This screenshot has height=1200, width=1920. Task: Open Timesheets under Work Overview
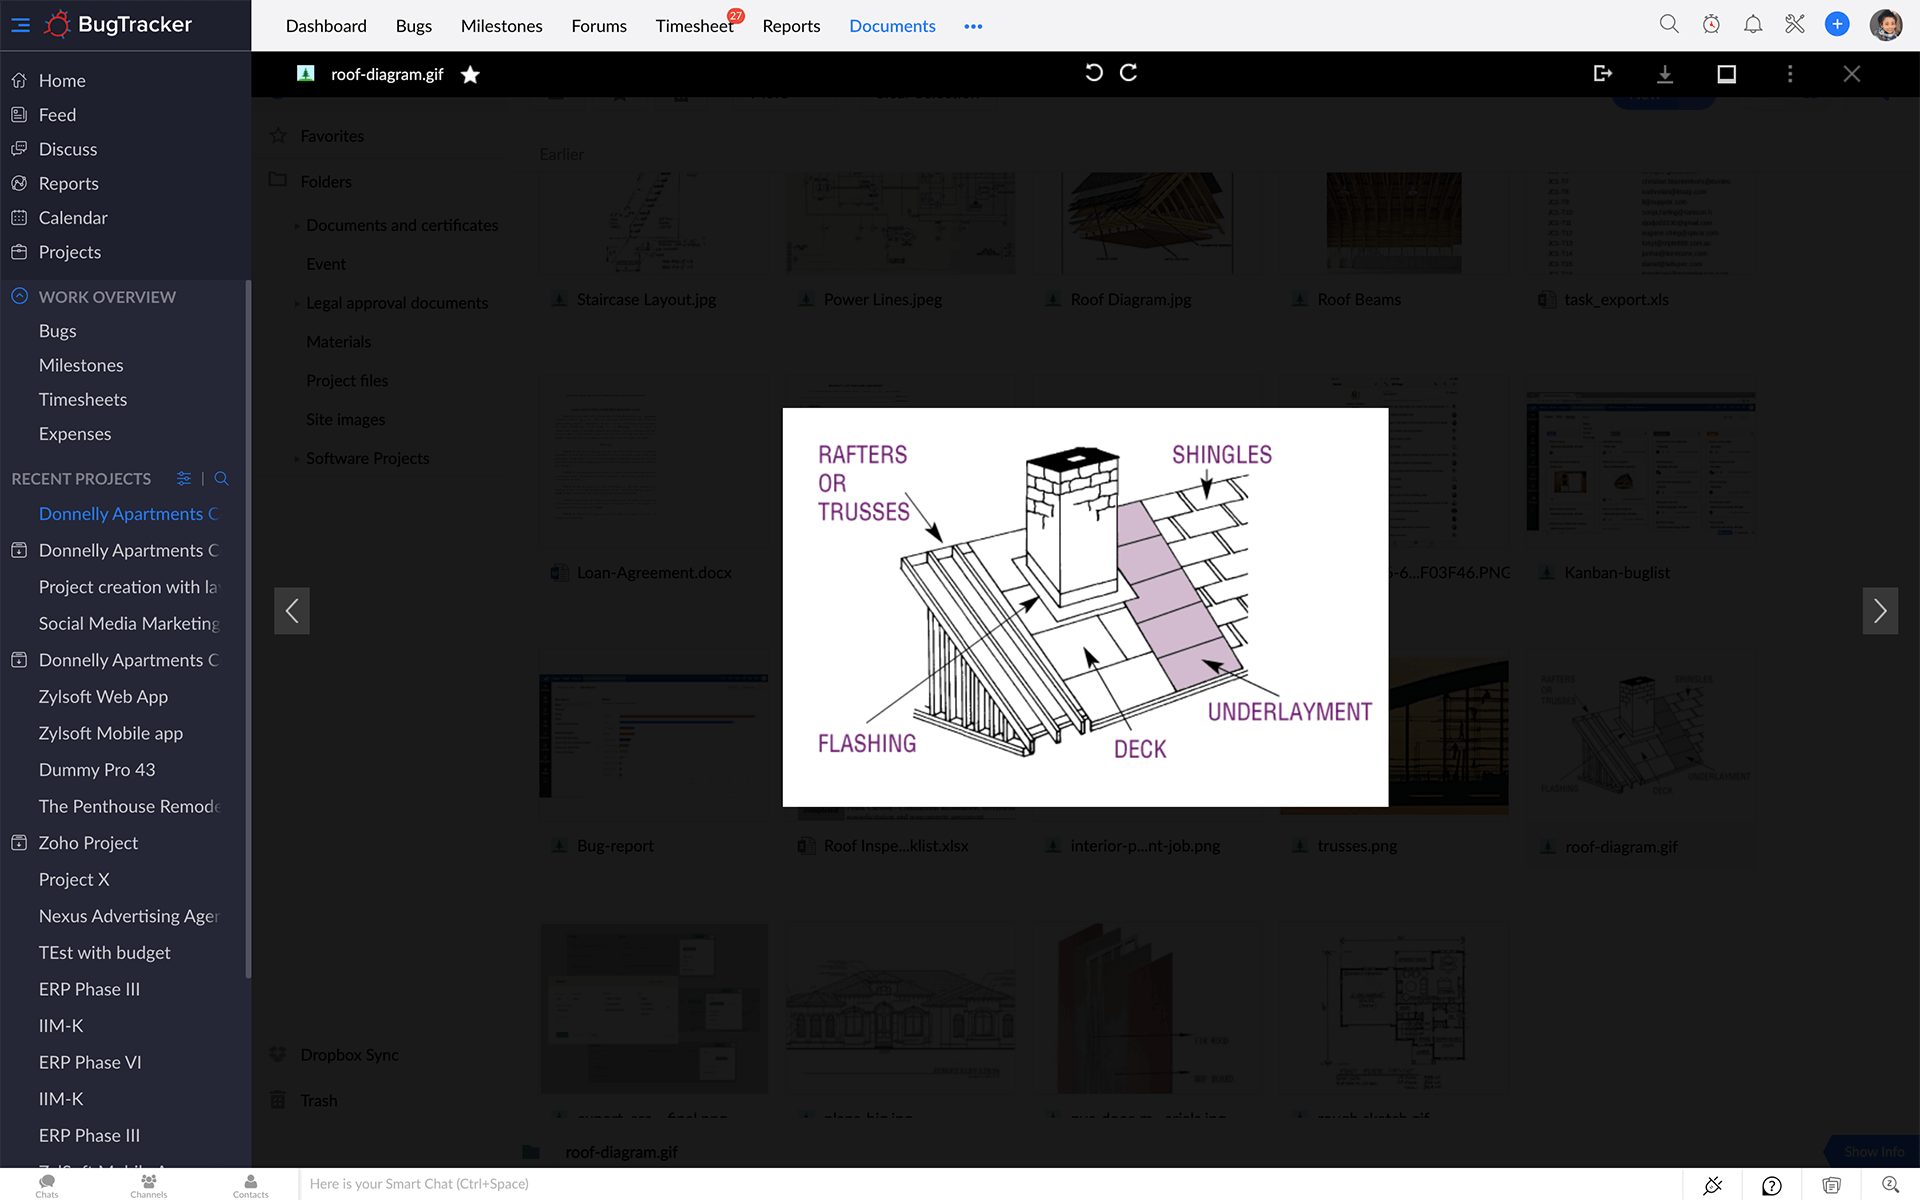click(x=83, y=399)
